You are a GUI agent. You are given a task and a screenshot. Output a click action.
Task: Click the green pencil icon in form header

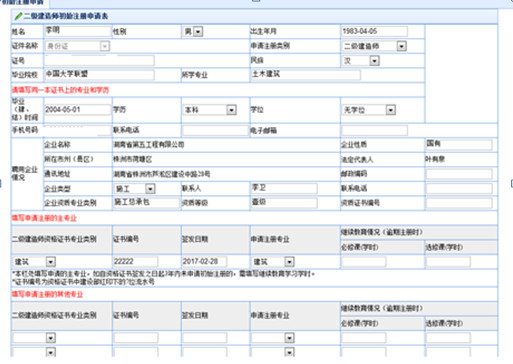(x=18, y=16)
